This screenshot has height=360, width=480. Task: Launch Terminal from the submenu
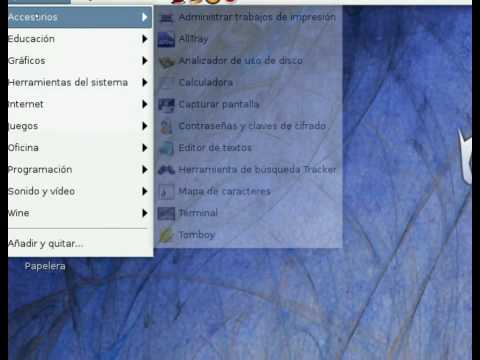point(248,213)
